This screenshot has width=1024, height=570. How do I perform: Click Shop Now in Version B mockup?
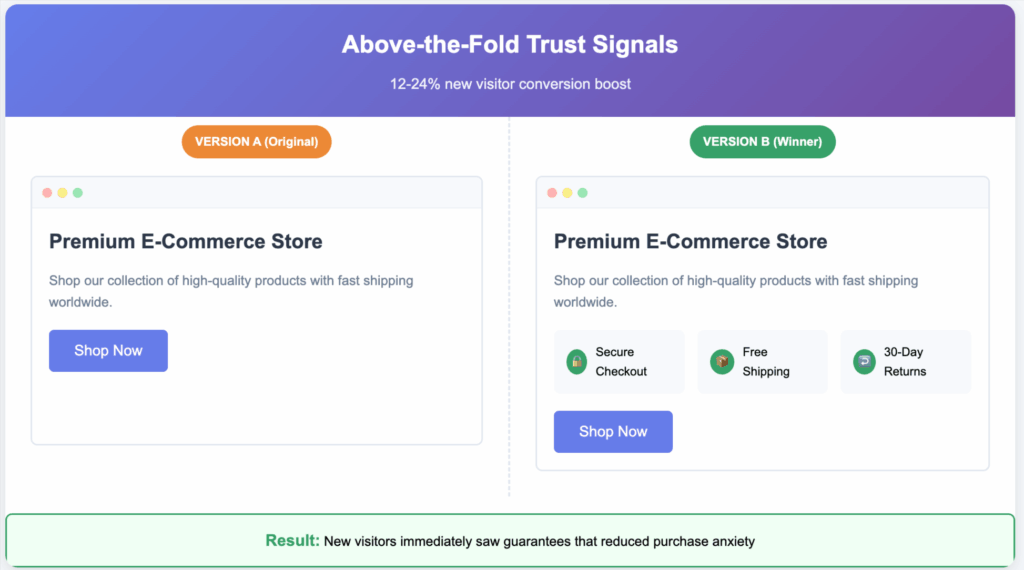click(x=613, y=432)
